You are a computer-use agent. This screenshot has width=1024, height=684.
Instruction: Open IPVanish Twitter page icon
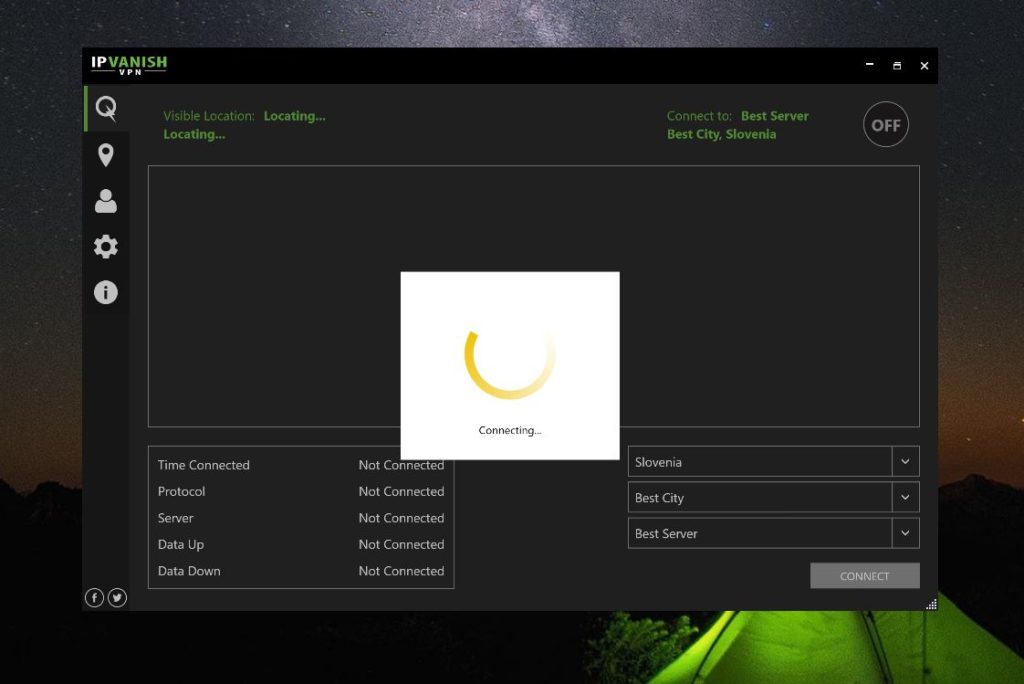pyautogui.click(x=117, y=597)
